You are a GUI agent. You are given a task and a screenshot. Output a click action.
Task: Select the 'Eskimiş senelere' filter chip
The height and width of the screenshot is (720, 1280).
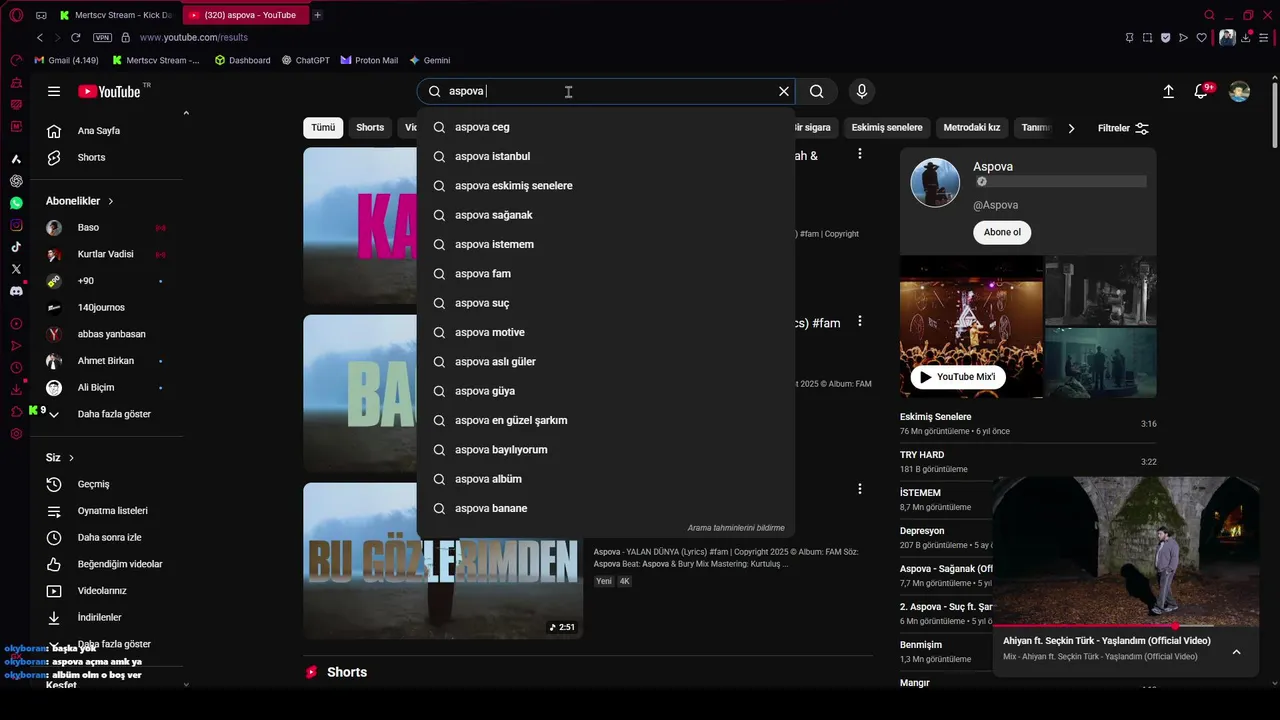click(887, 128)
